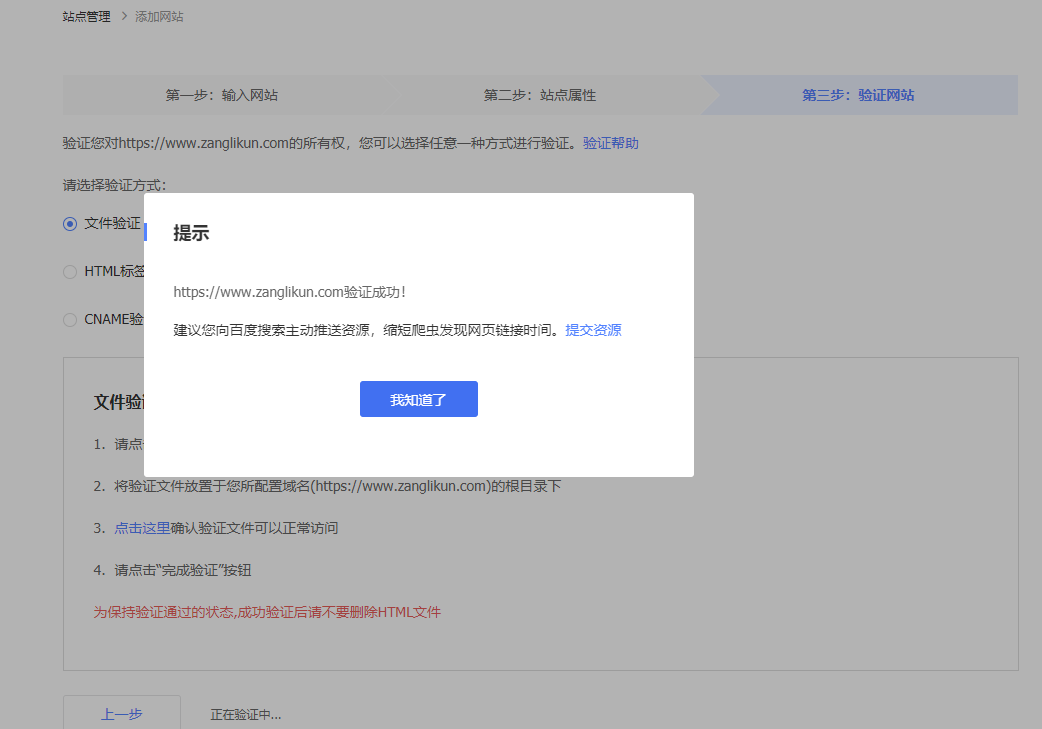
Task: Click the 正在验证中 status text
Action: point(245,715)
